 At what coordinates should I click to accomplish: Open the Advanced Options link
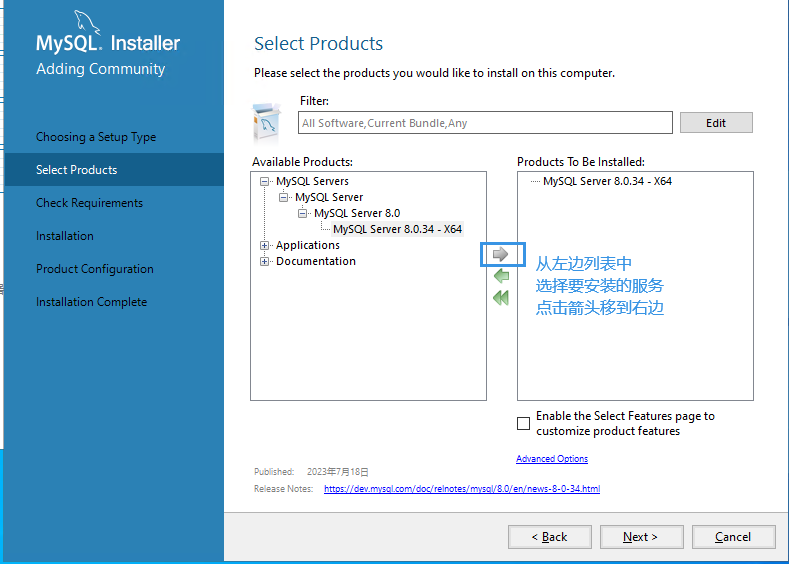pos(552,459)
